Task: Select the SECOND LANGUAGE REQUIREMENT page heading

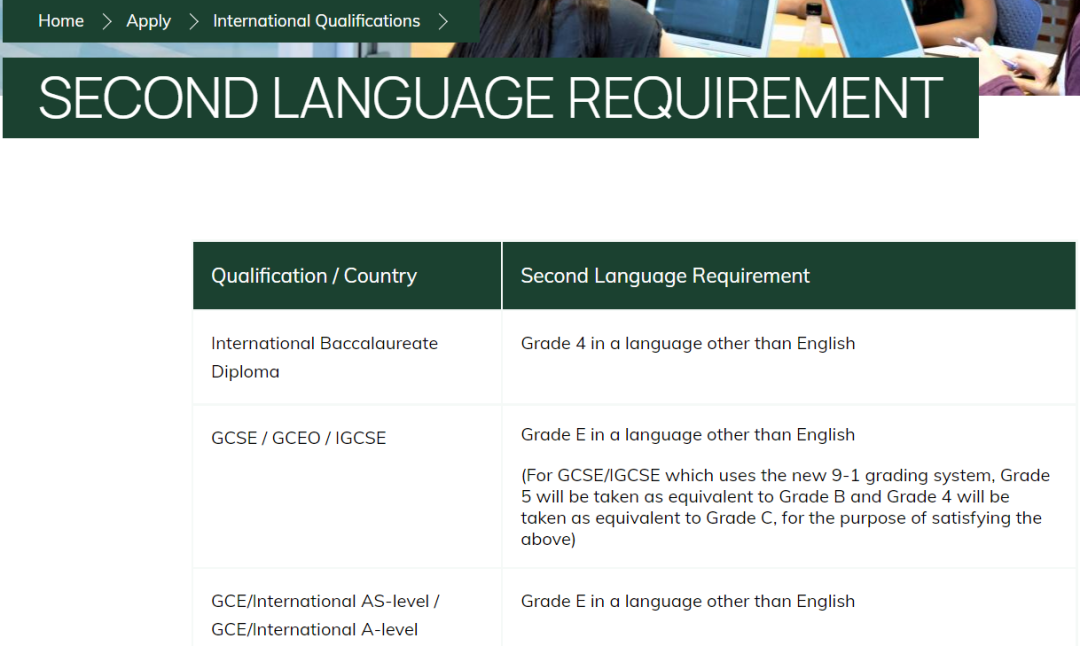Action: point(489,97)
